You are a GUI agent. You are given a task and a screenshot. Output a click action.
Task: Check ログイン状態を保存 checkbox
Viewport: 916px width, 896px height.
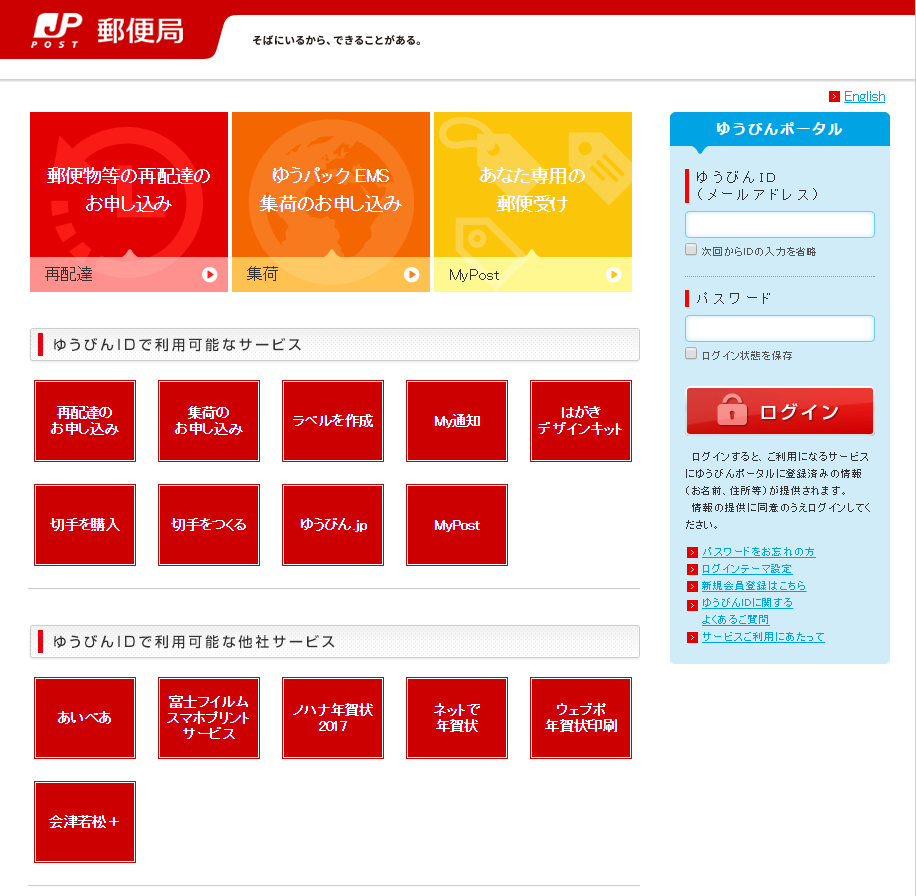coord(691,354)
